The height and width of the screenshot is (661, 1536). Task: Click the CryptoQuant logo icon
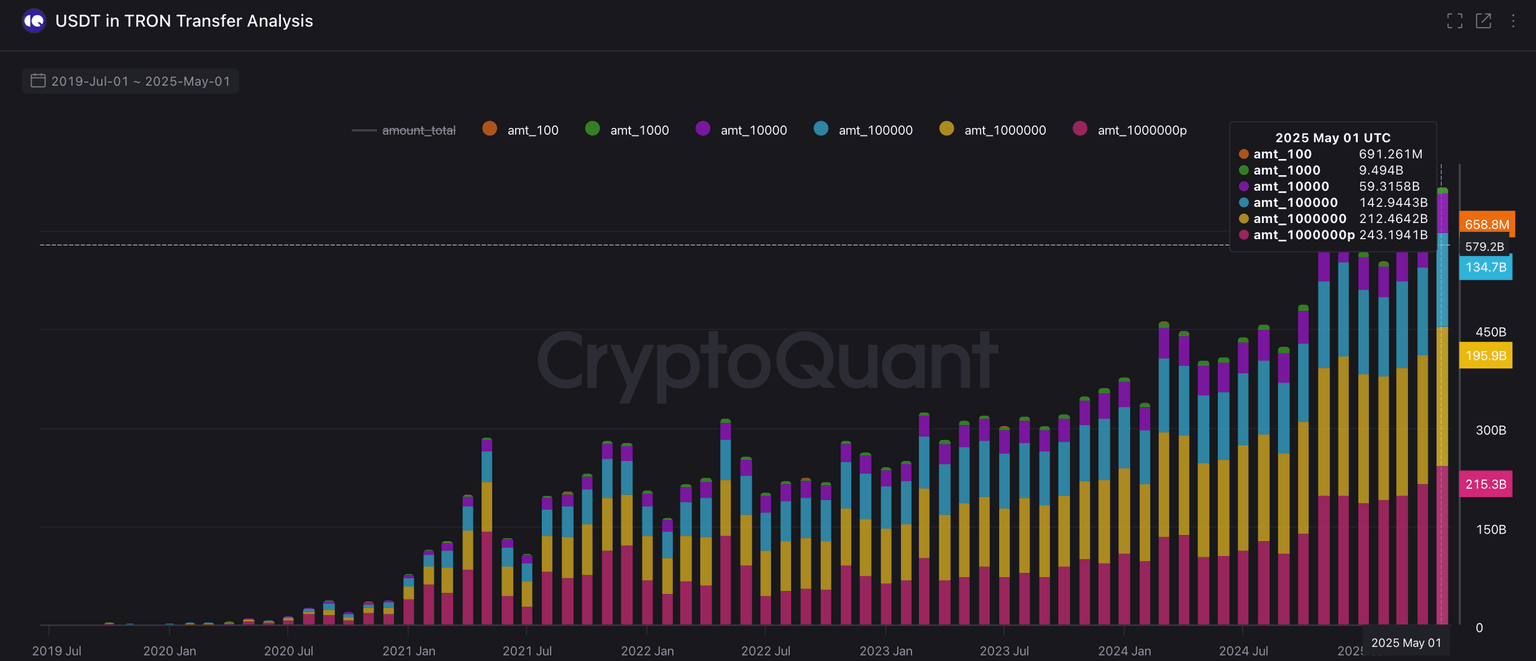pos(34,21)
